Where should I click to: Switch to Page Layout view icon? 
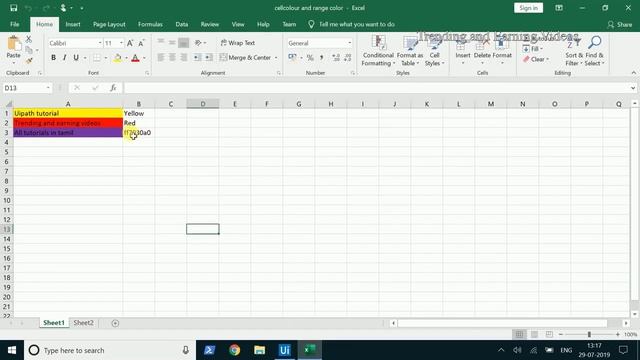tap(534, 334)
